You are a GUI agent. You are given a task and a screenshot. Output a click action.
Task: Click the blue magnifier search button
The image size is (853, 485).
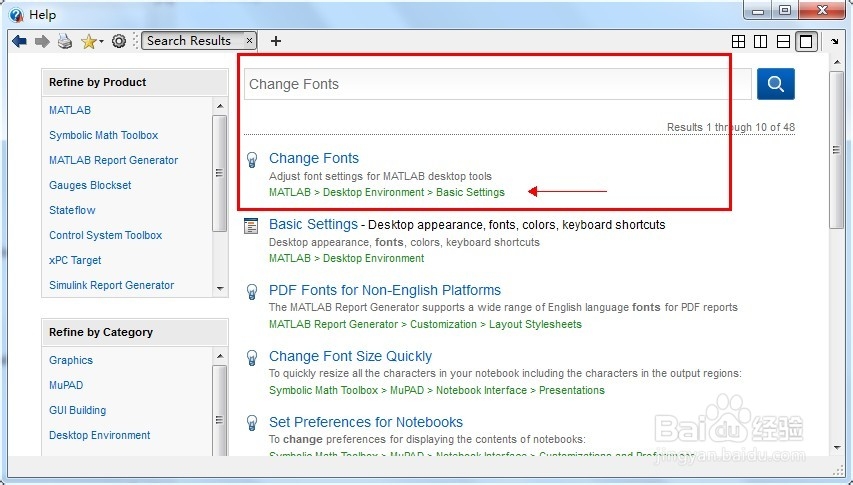point(776,84)
